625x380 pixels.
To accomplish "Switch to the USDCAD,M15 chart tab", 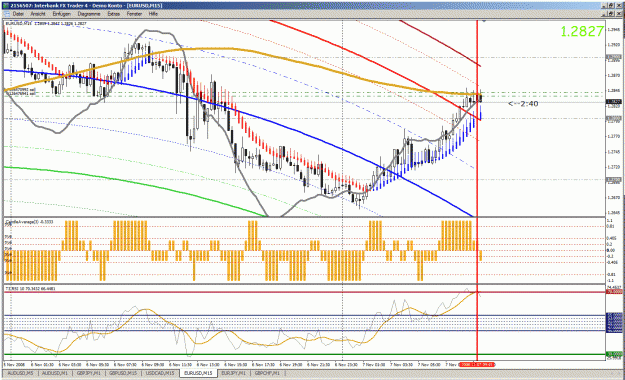I will (x=160, y=373).
